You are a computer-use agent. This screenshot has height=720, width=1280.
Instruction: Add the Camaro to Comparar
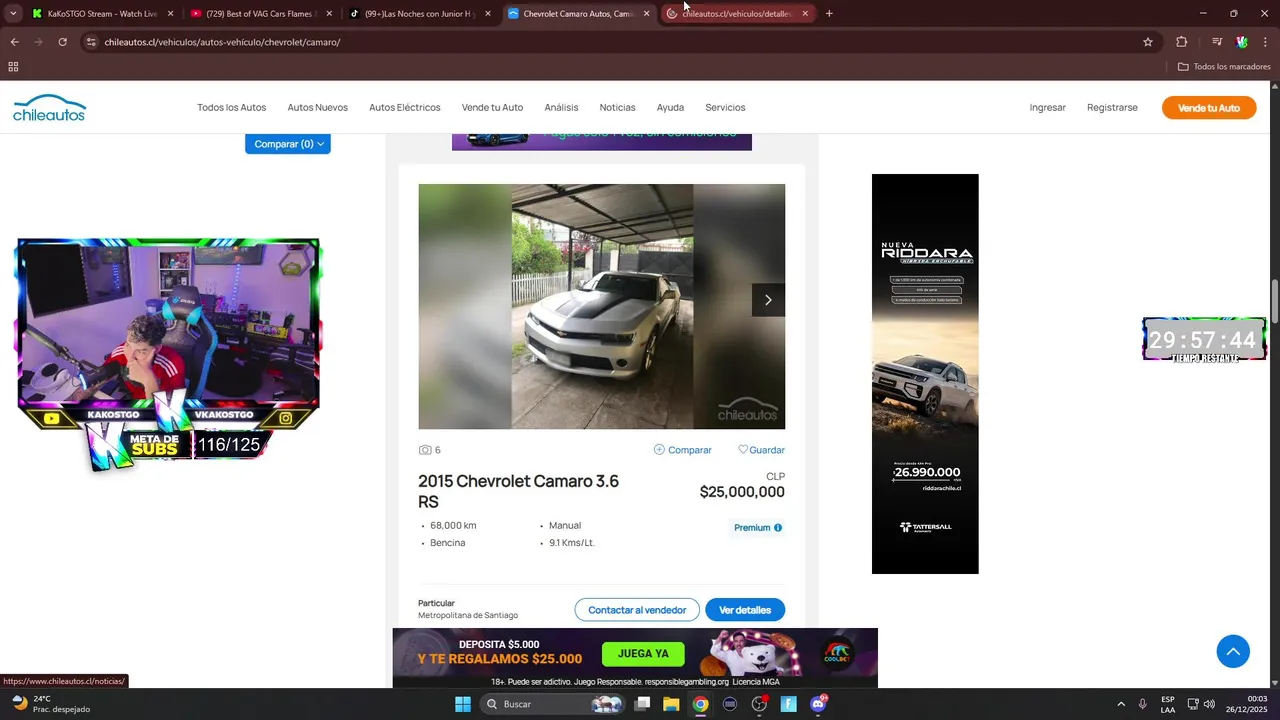point(682,450)
